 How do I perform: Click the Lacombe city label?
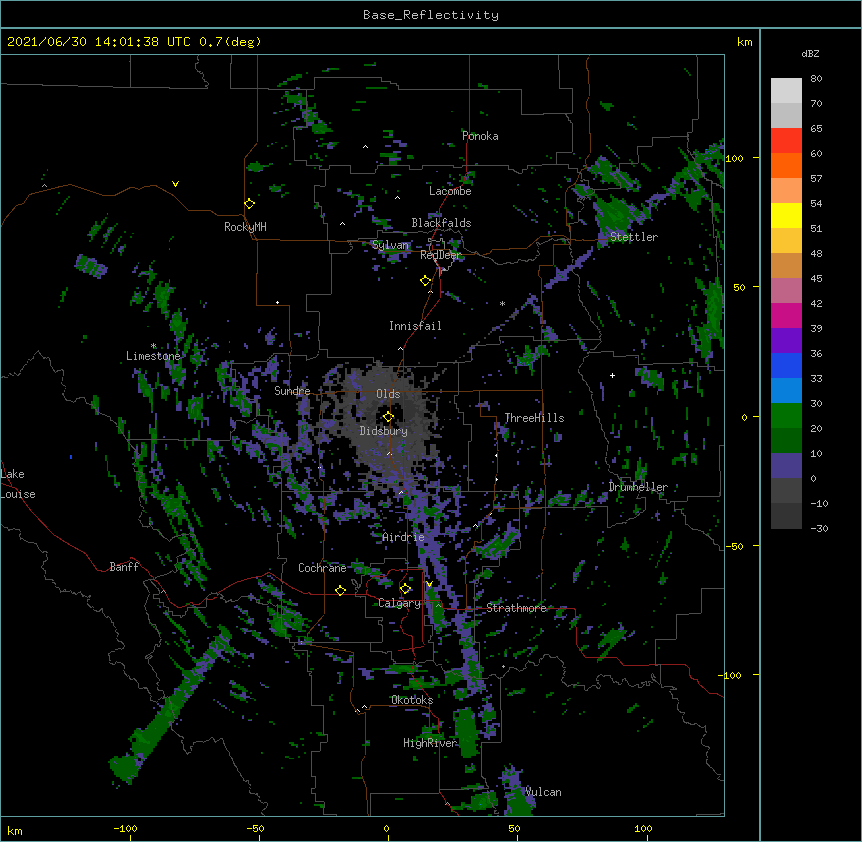(450, 191)
